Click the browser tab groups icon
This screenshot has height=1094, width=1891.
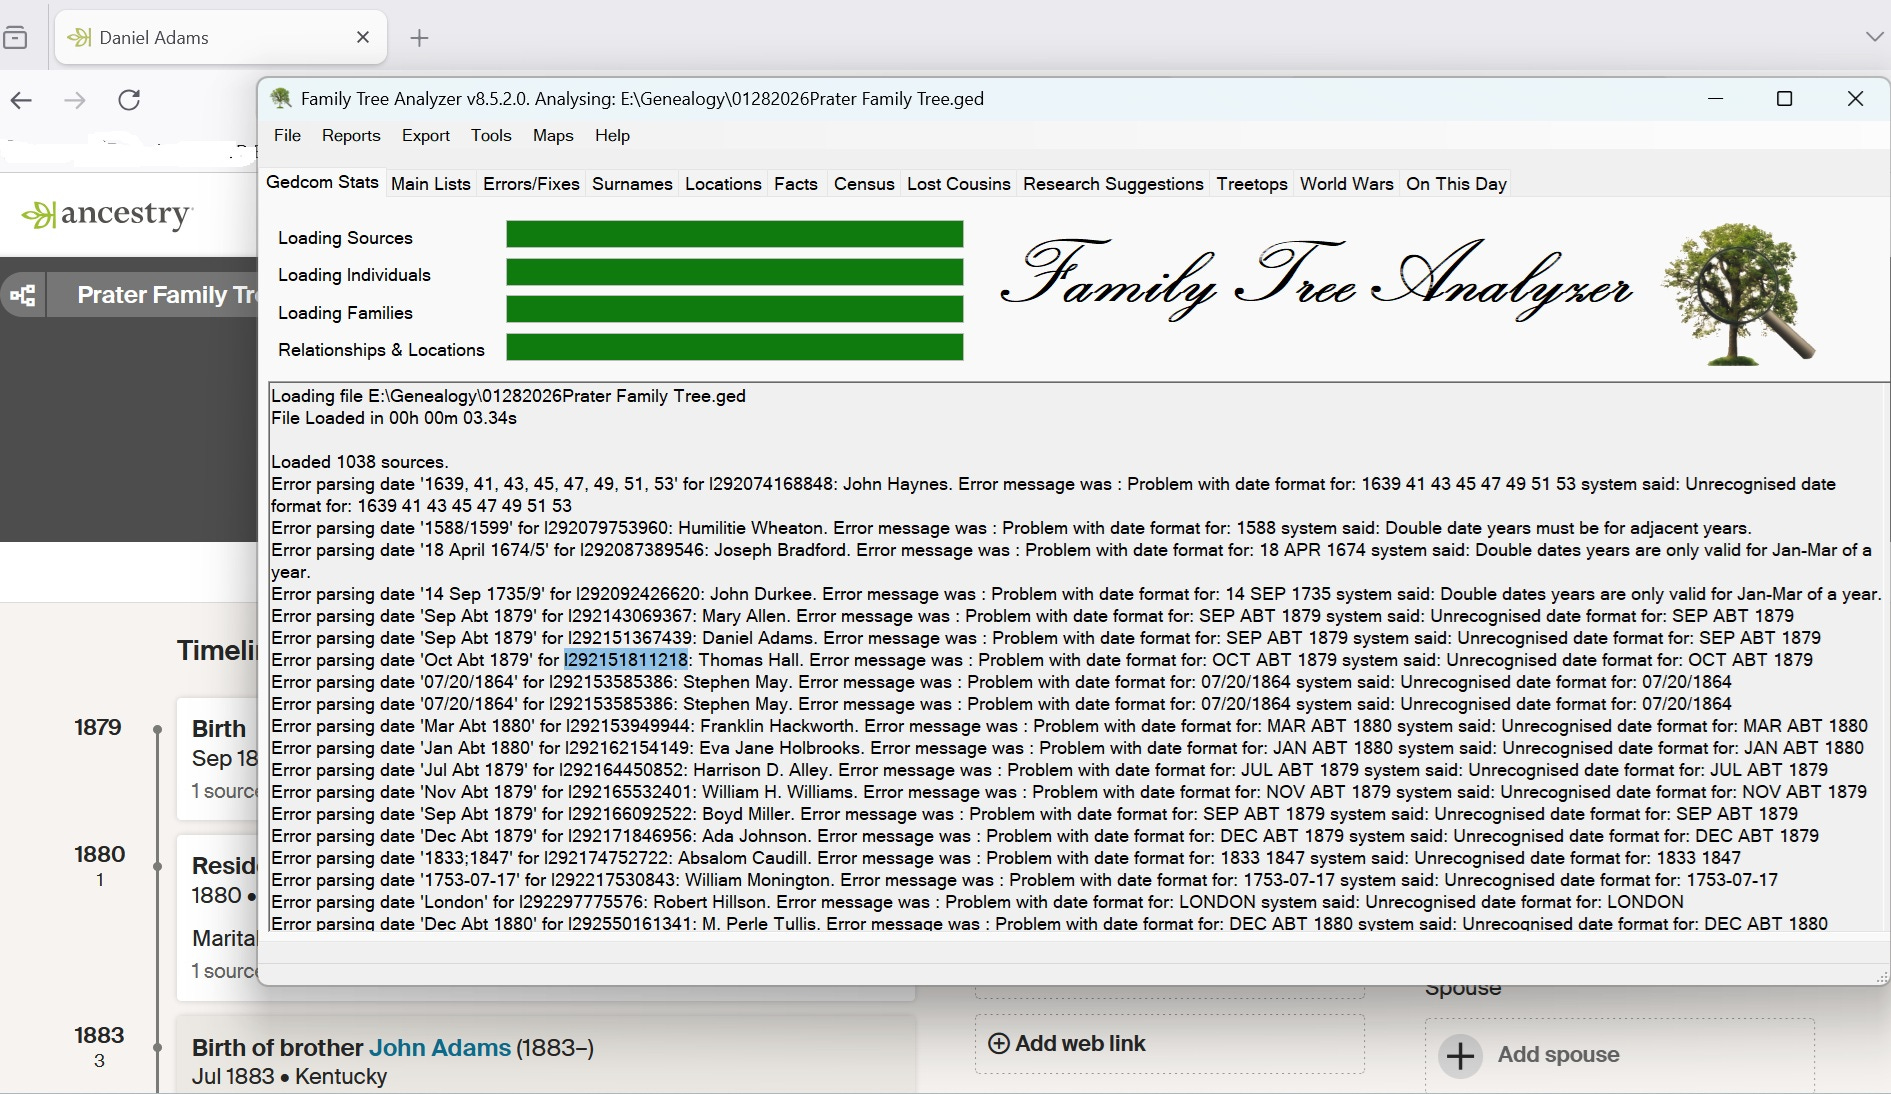[15, 38]
